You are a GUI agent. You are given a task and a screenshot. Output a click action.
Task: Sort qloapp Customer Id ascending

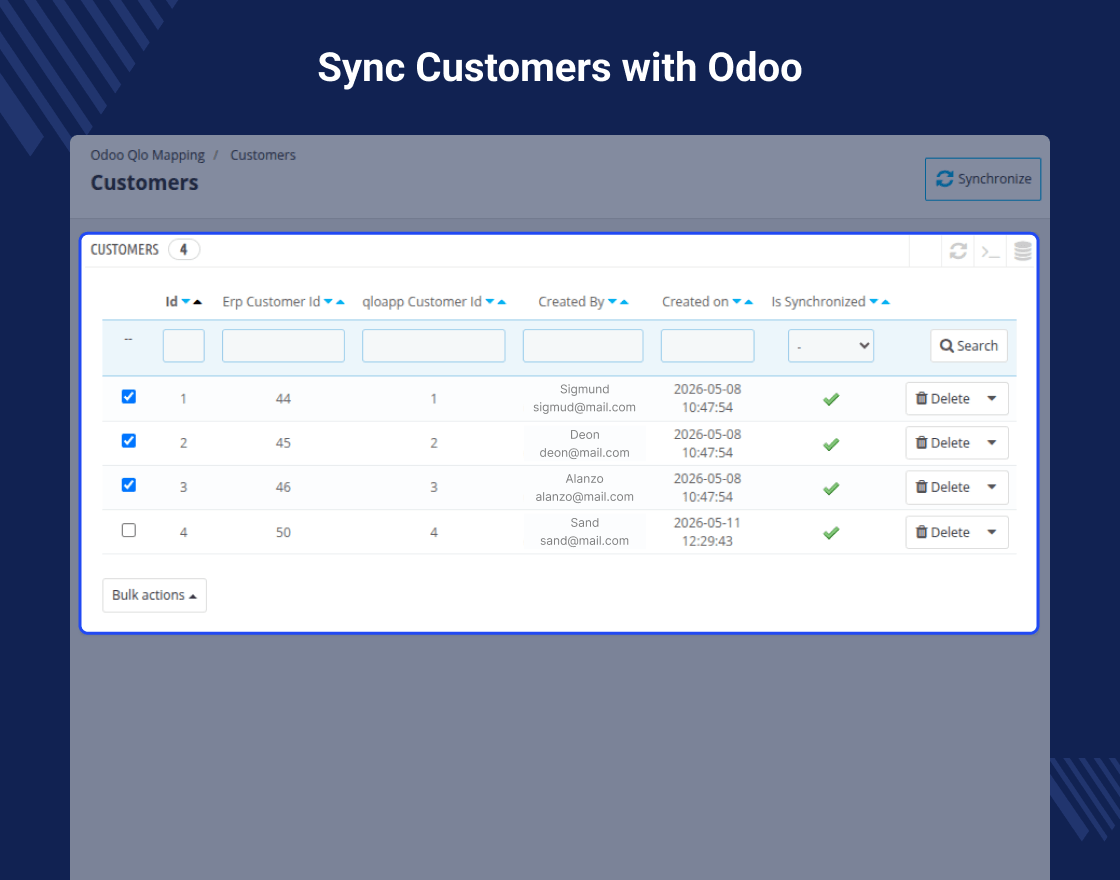(x=502, y=302)
